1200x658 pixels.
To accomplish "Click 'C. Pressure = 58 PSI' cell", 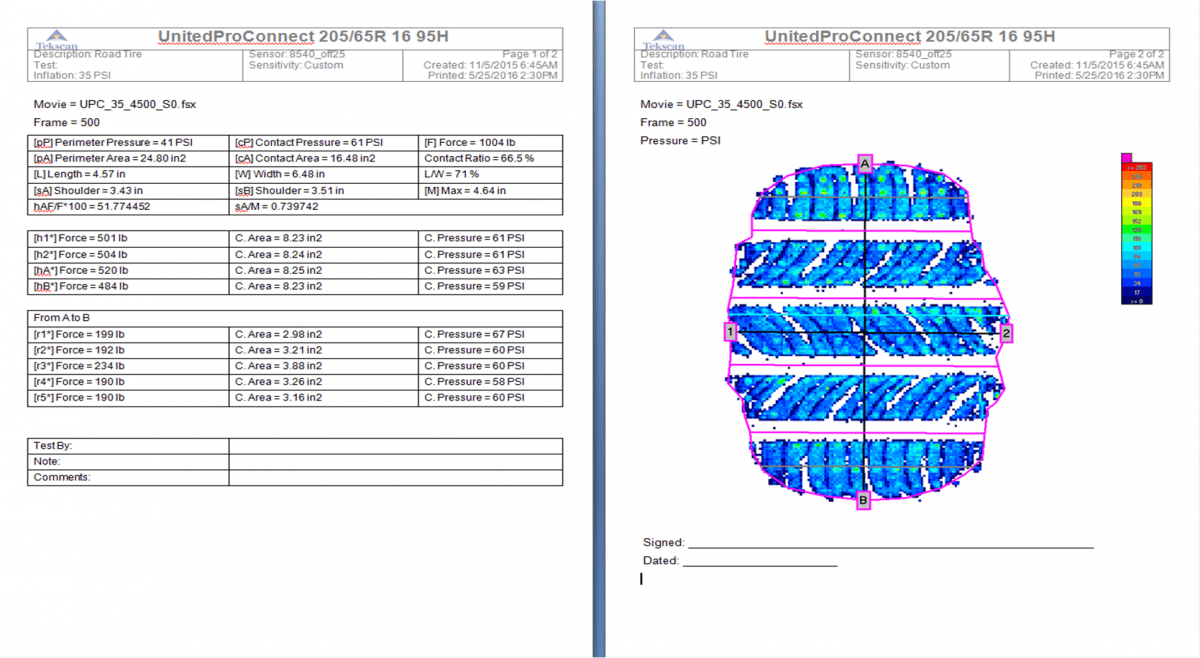I will (x=491, y=382).
